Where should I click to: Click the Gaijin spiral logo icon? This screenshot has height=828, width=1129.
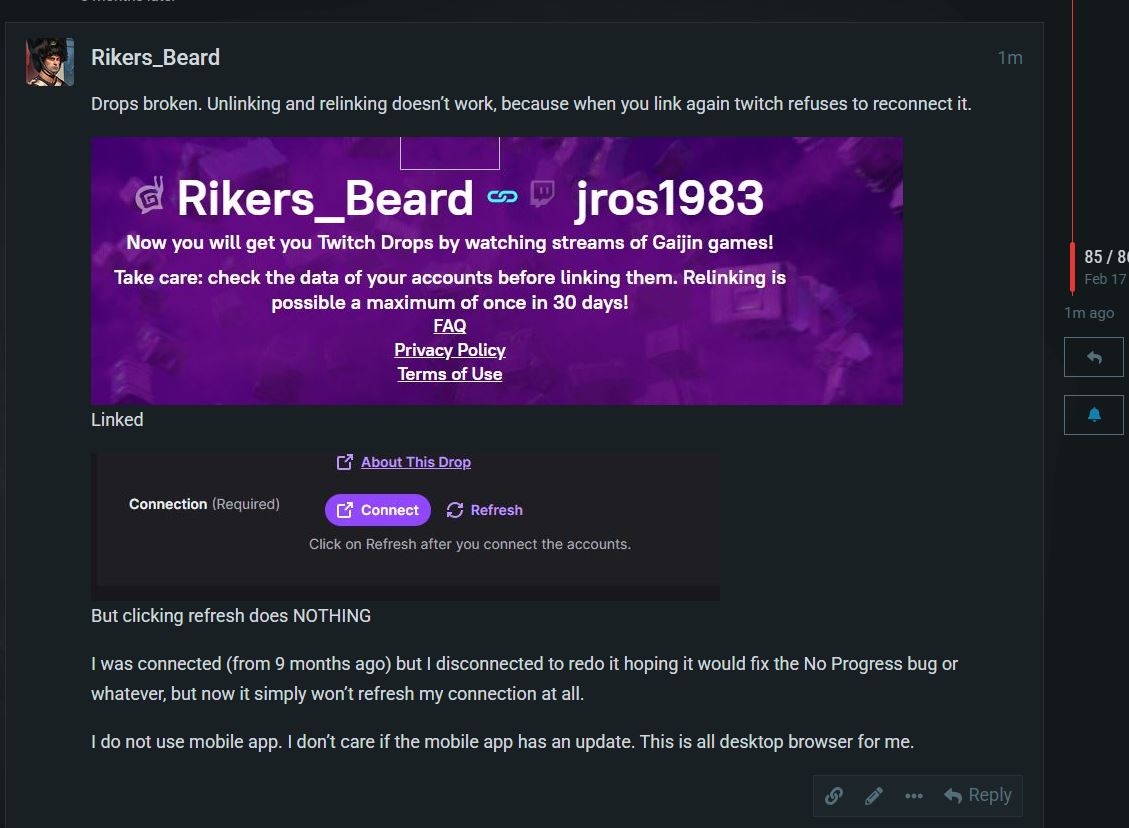click(x=150, y=195)
